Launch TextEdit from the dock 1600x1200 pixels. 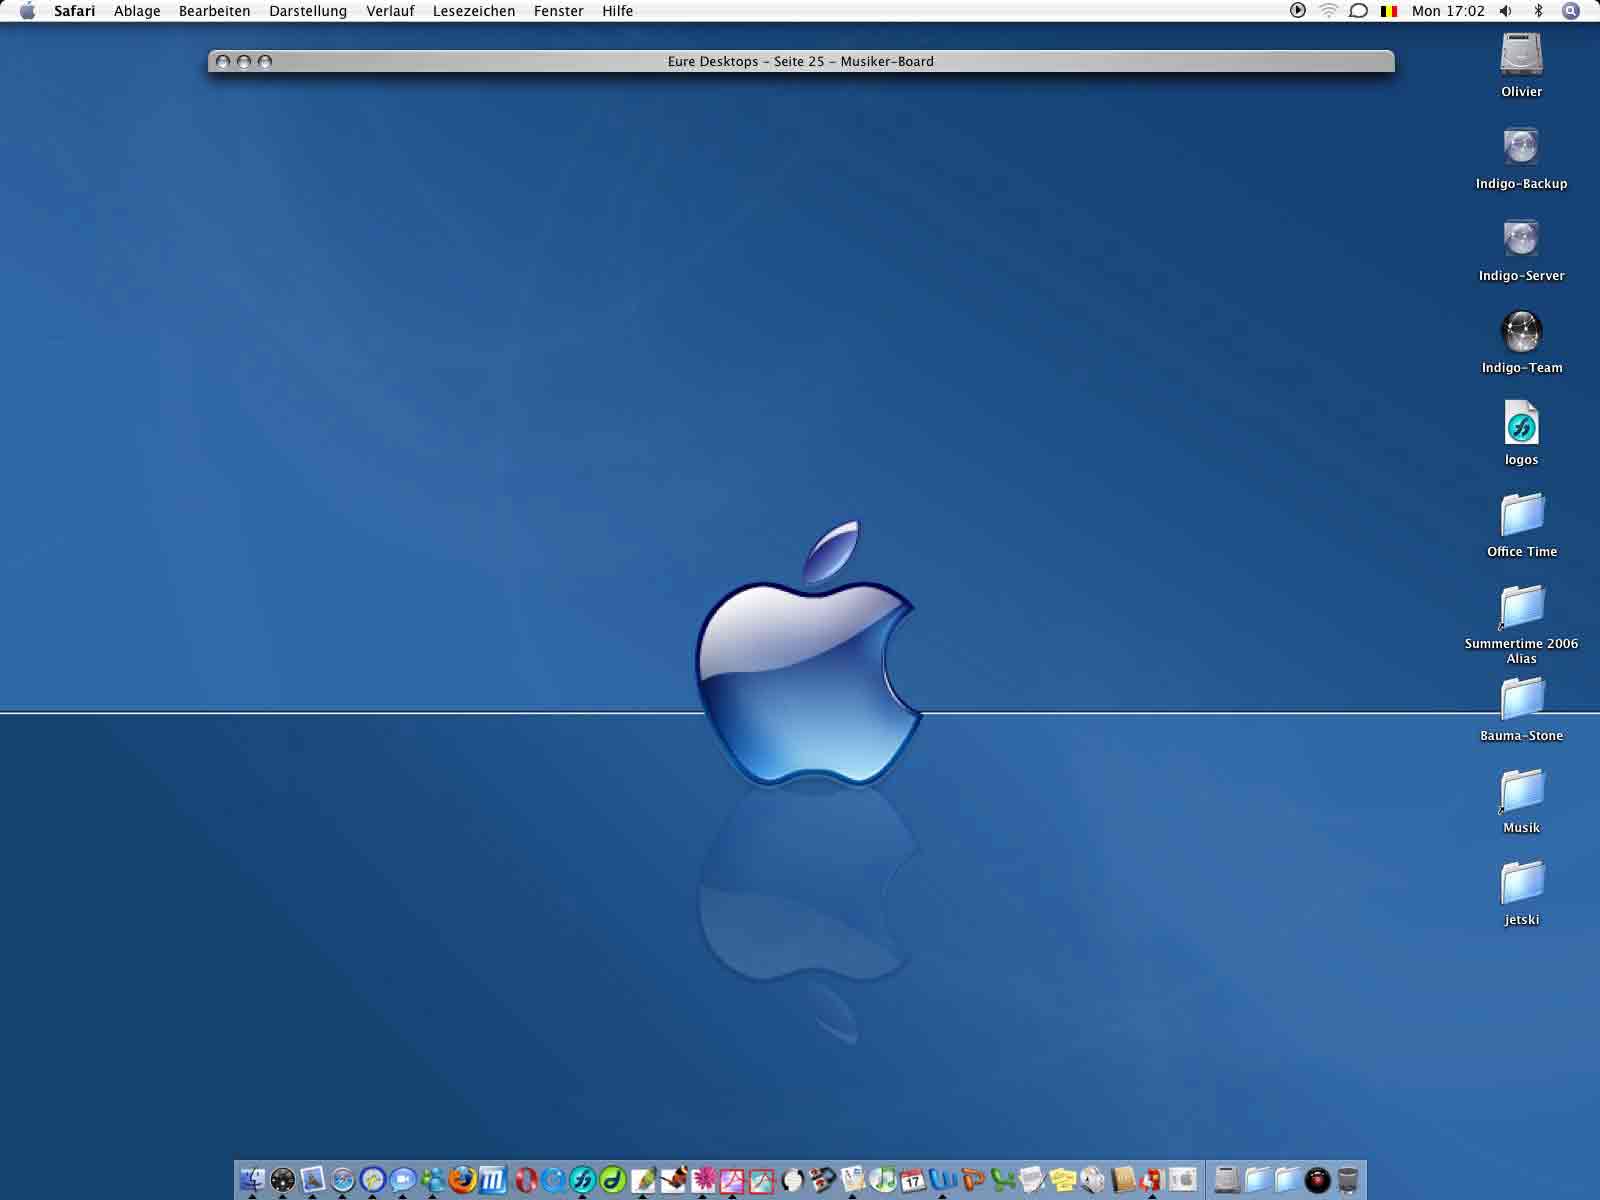click(1033, 1180)
